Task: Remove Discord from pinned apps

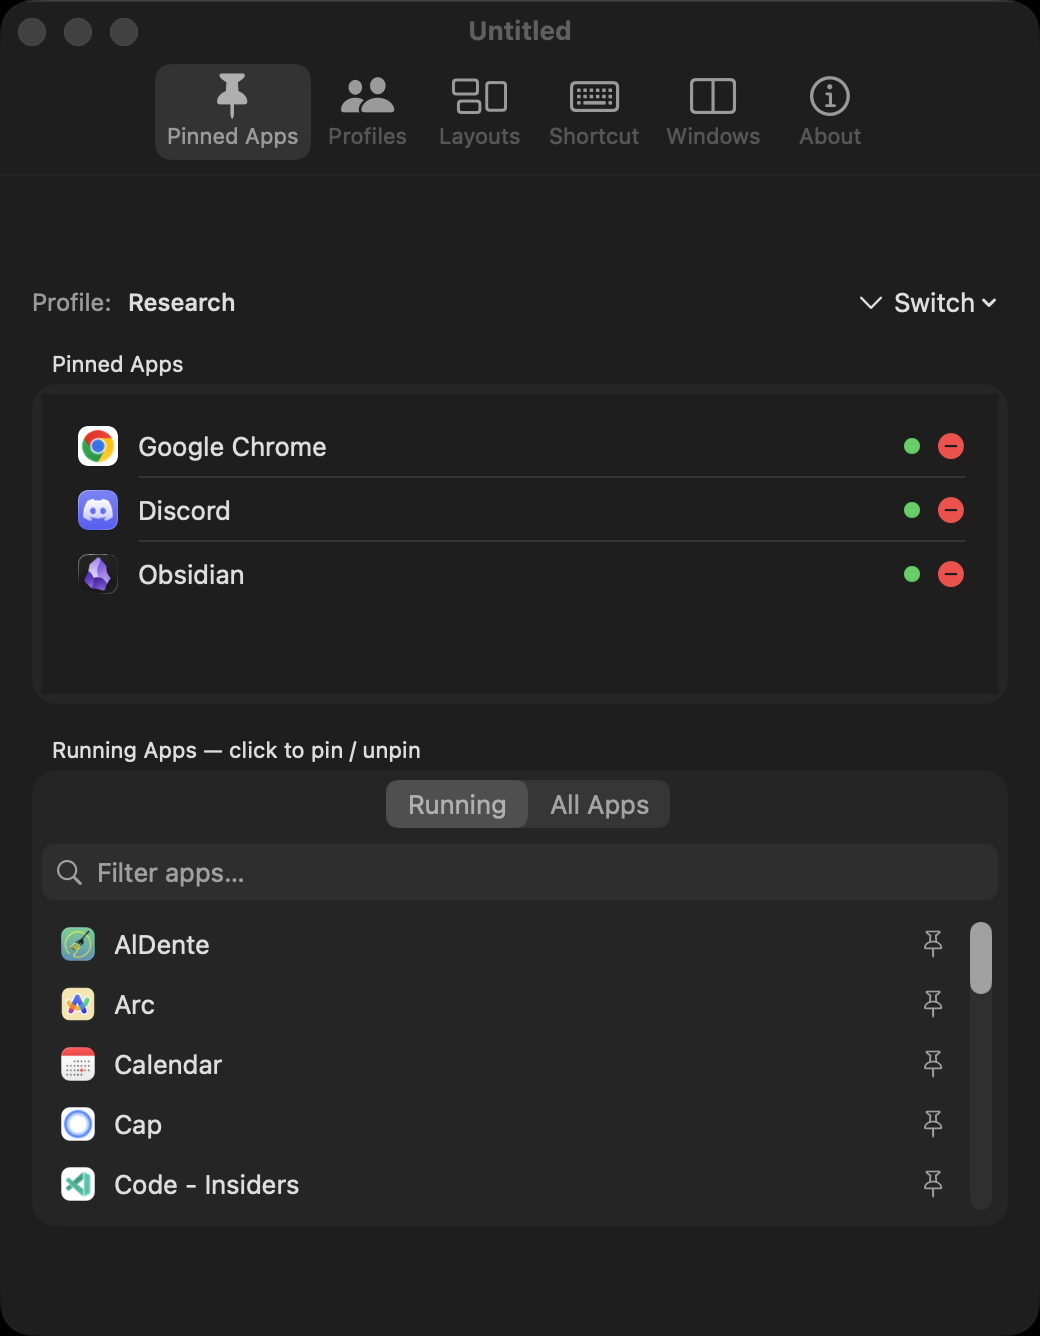Action: tap(951, 510)
